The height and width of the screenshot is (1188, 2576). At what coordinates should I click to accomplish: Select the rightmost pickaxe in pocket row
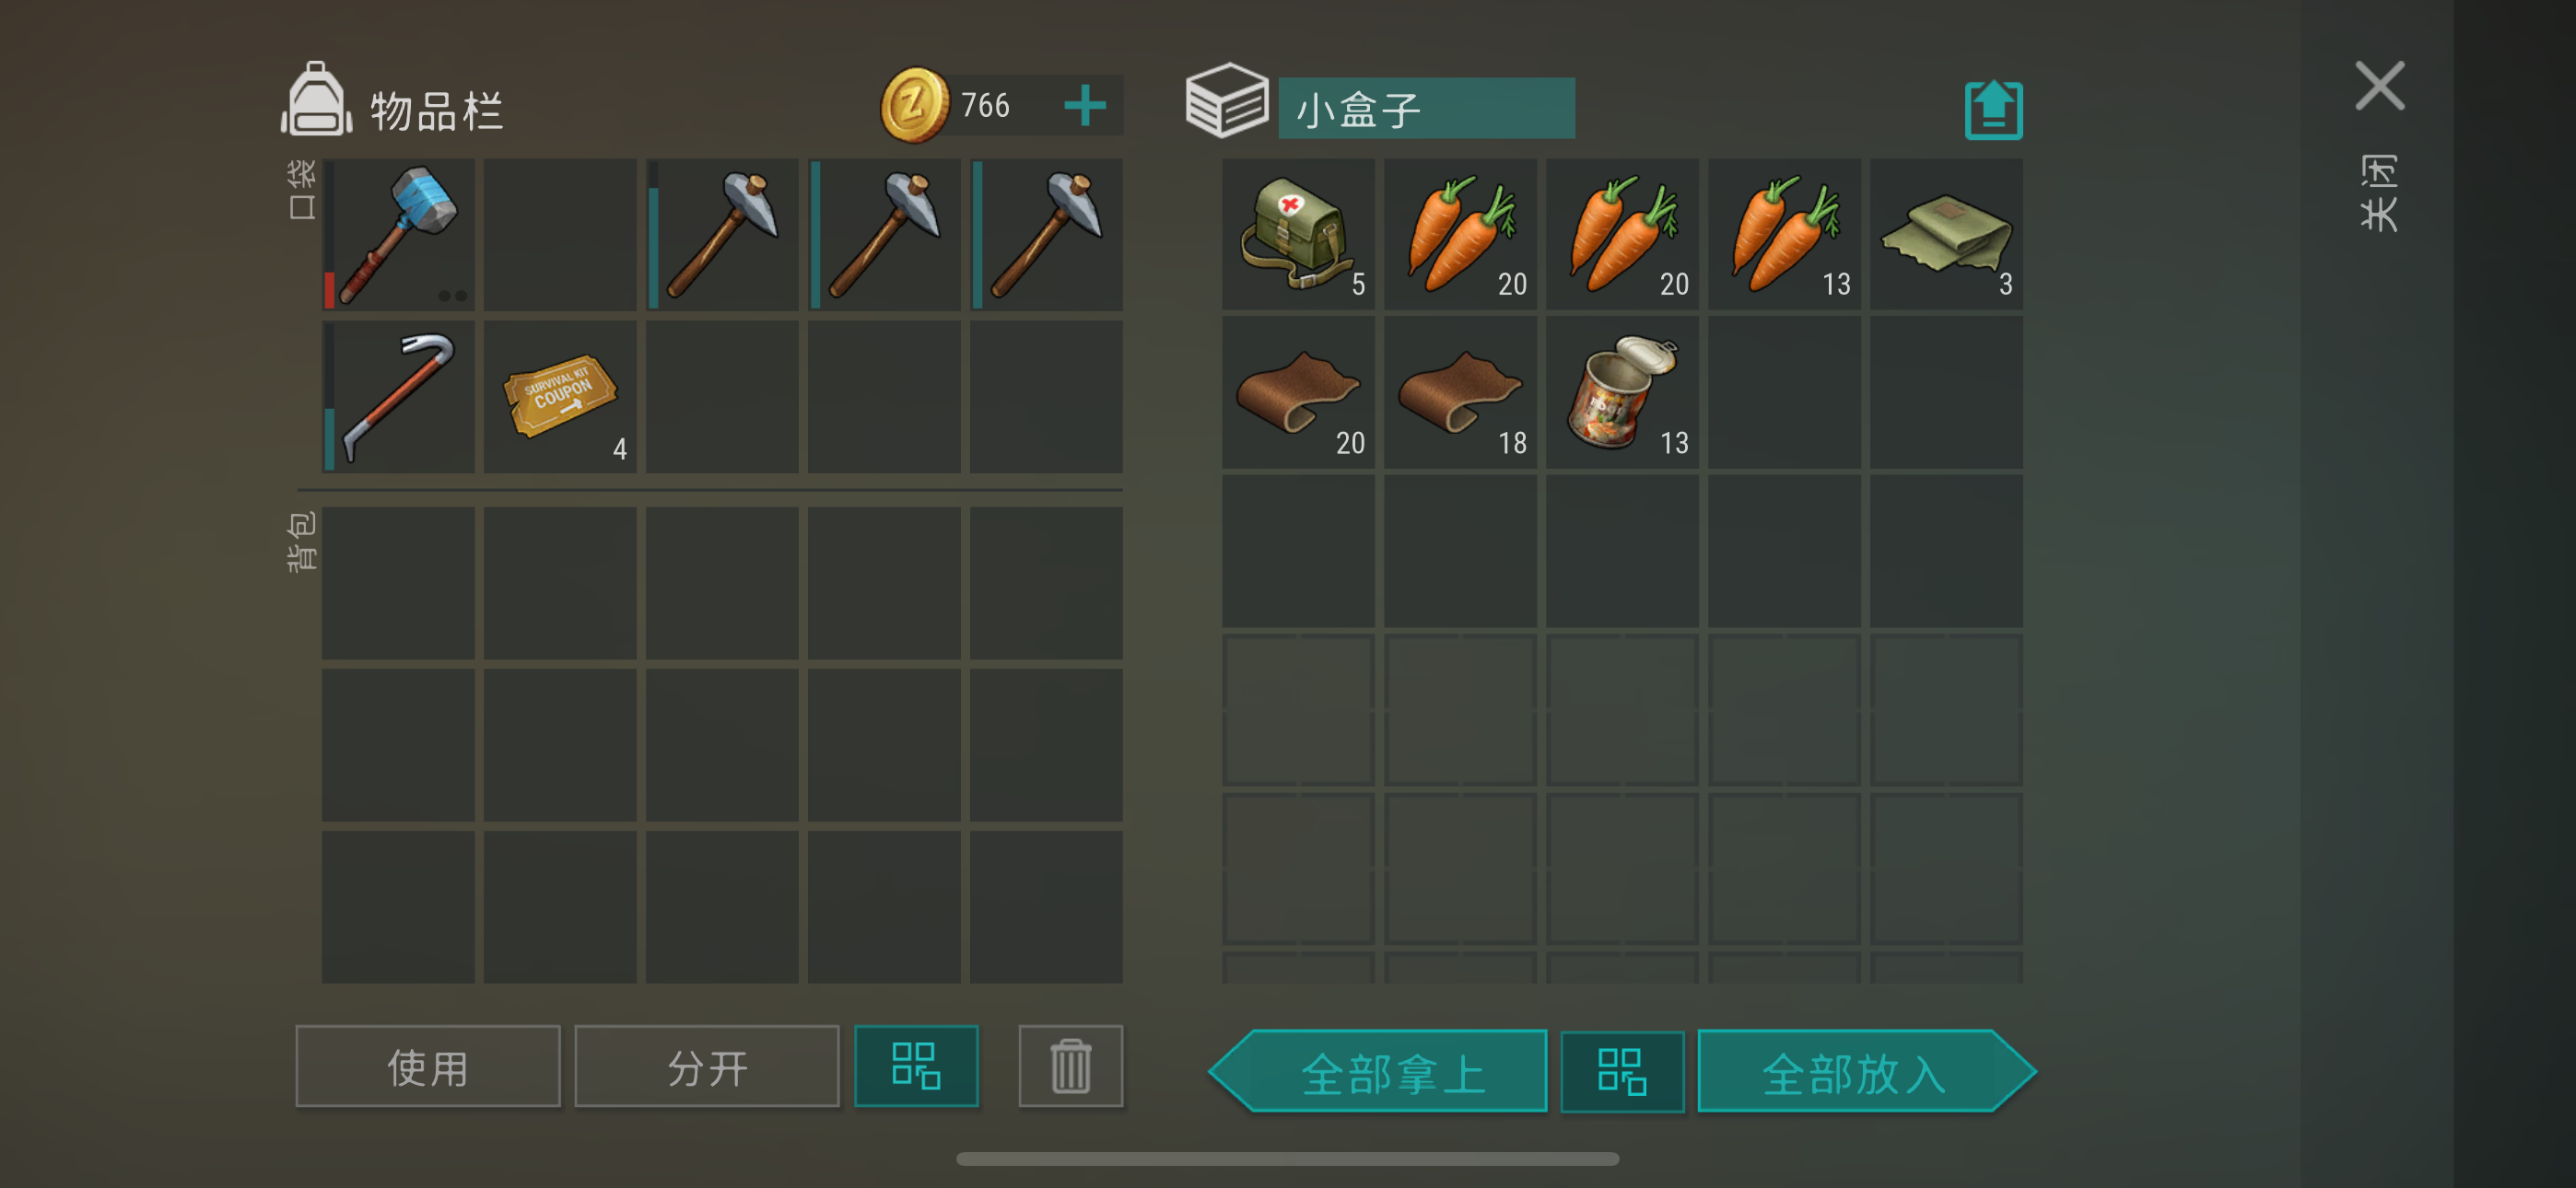1046,234
